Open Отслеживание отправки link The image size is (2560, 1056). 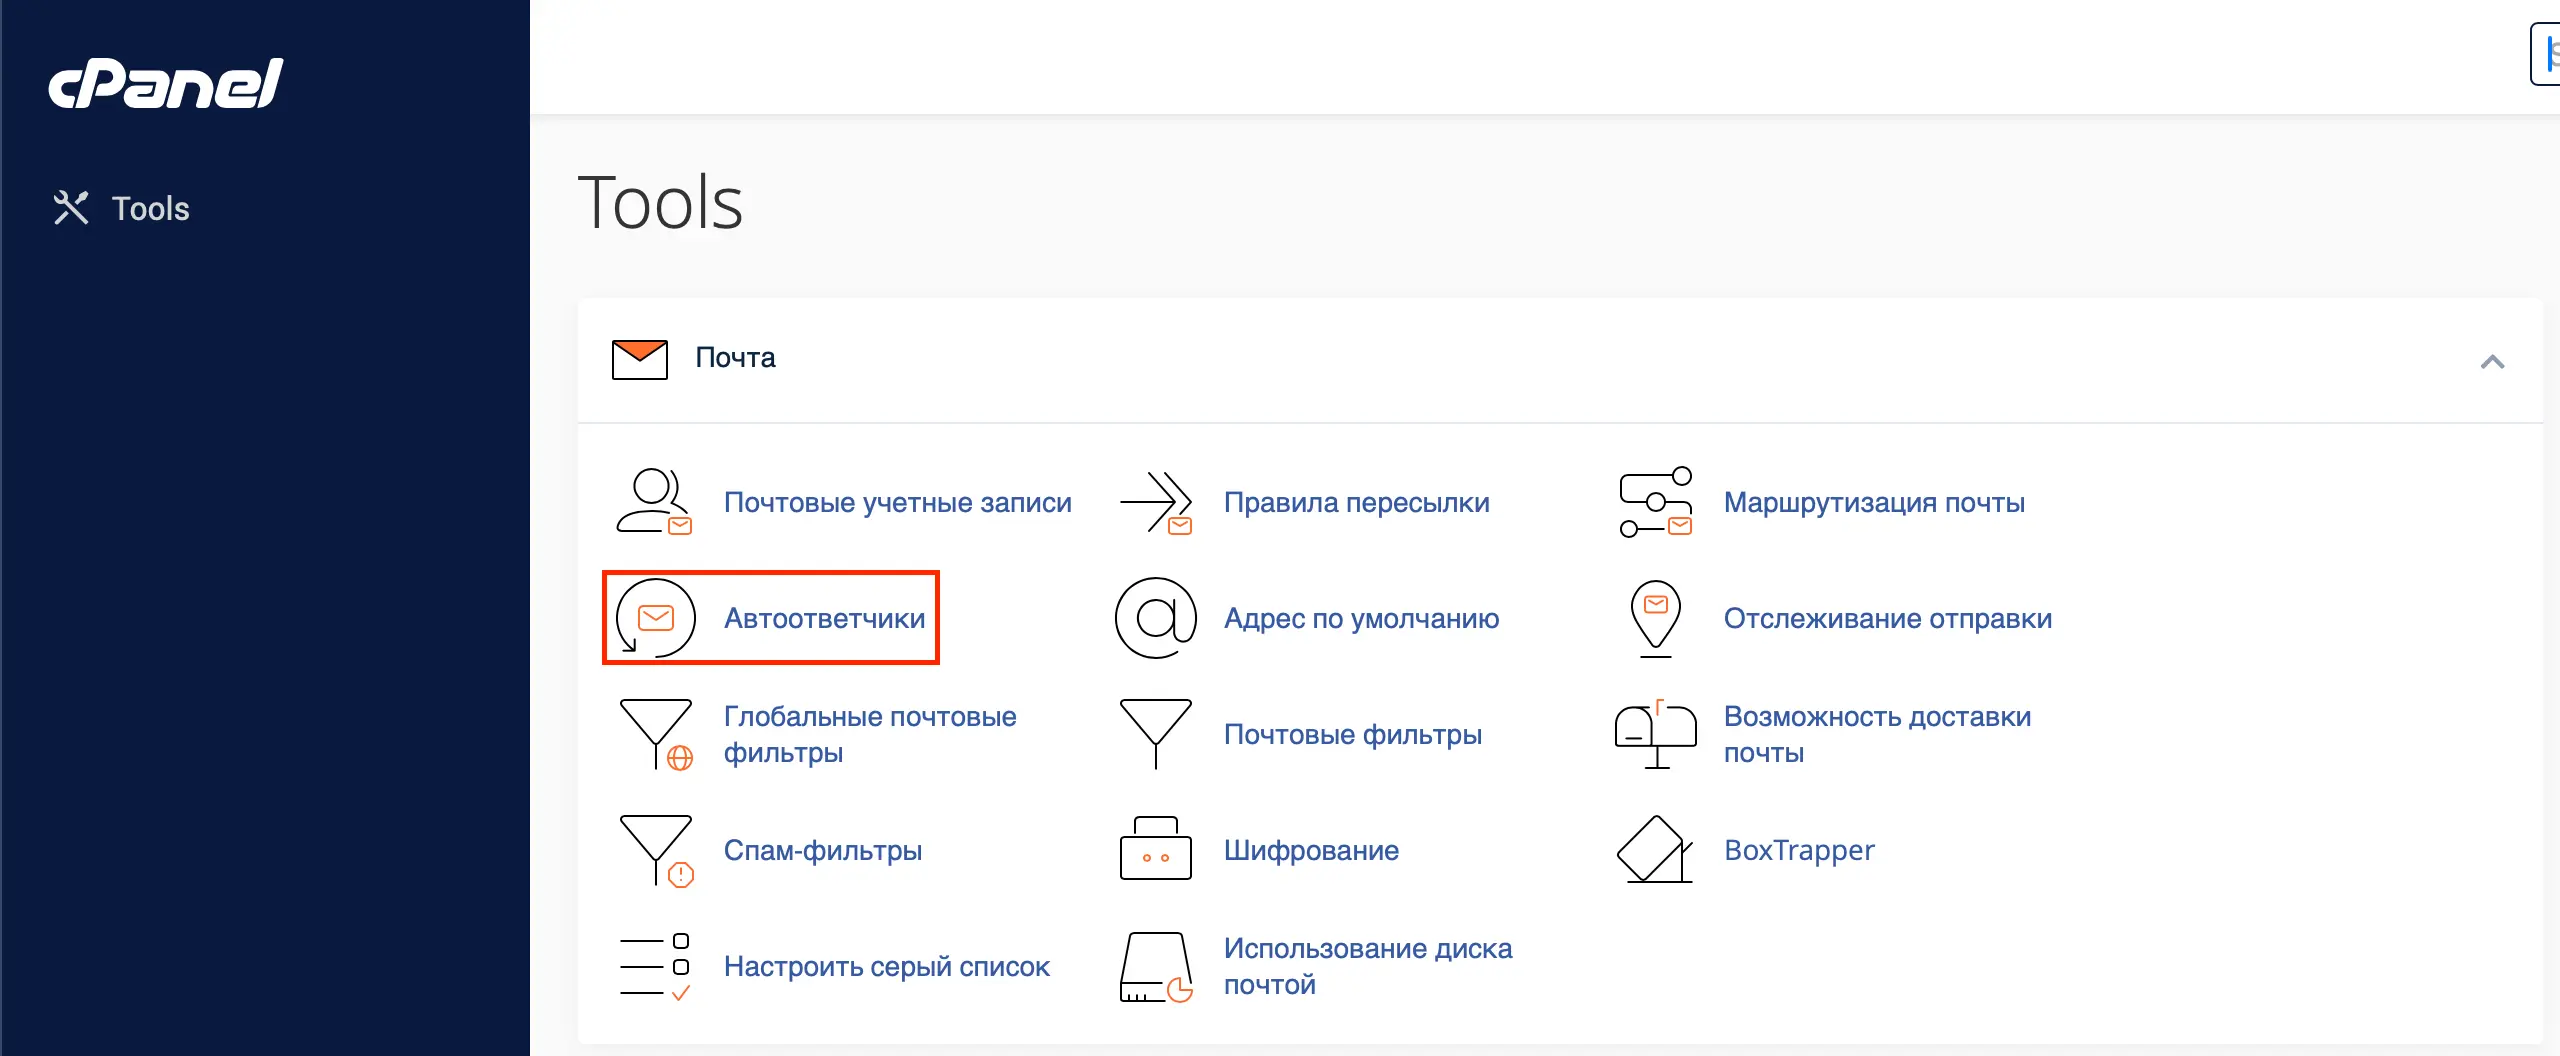tap(1888, 618)
